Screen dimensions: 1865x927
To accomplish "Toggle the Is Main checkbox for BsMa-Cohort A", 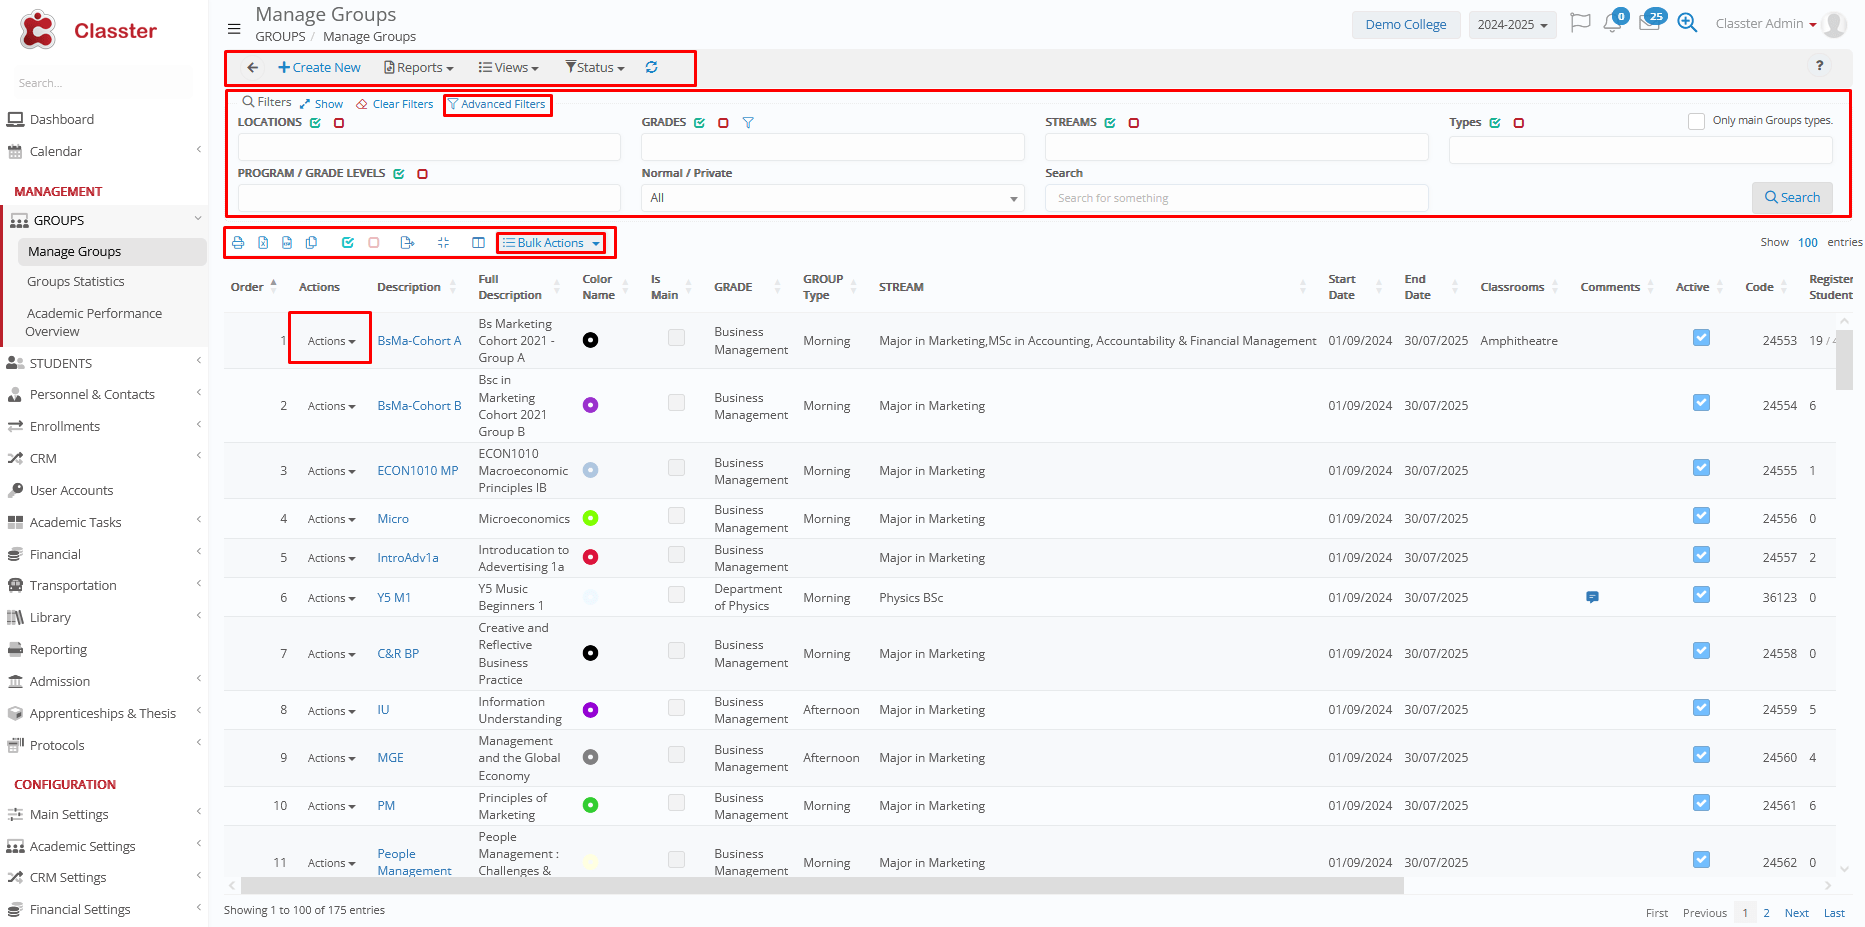I will coord(677,338).
